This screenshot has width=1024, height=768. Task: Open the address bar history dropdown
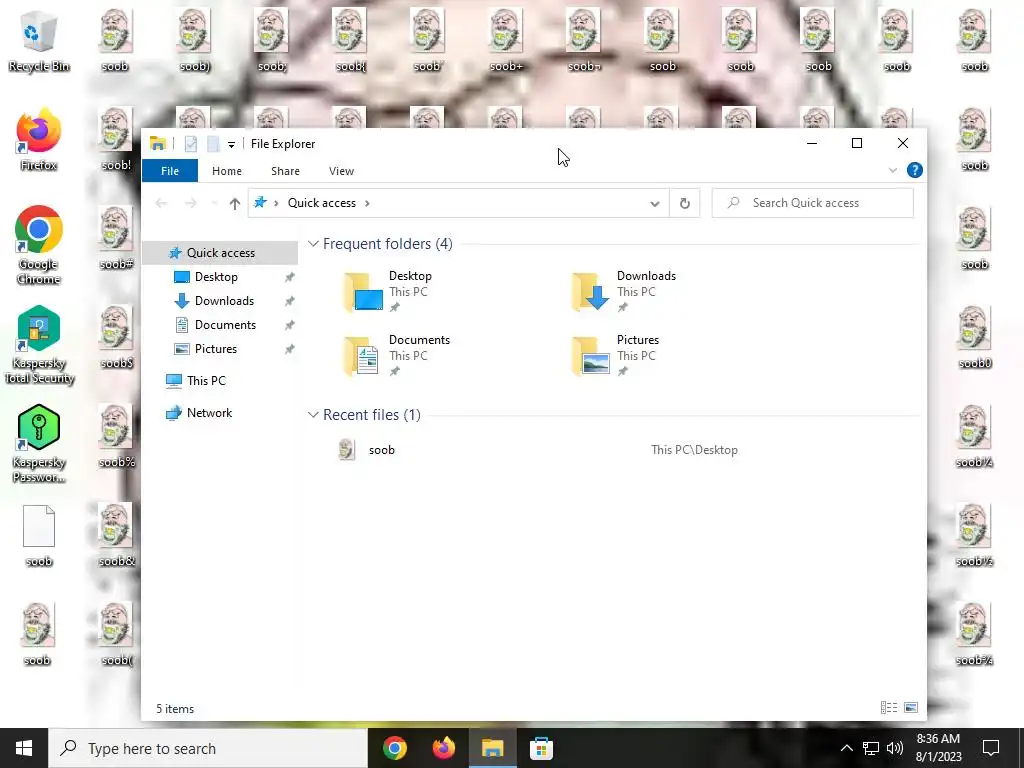(654, 203)
